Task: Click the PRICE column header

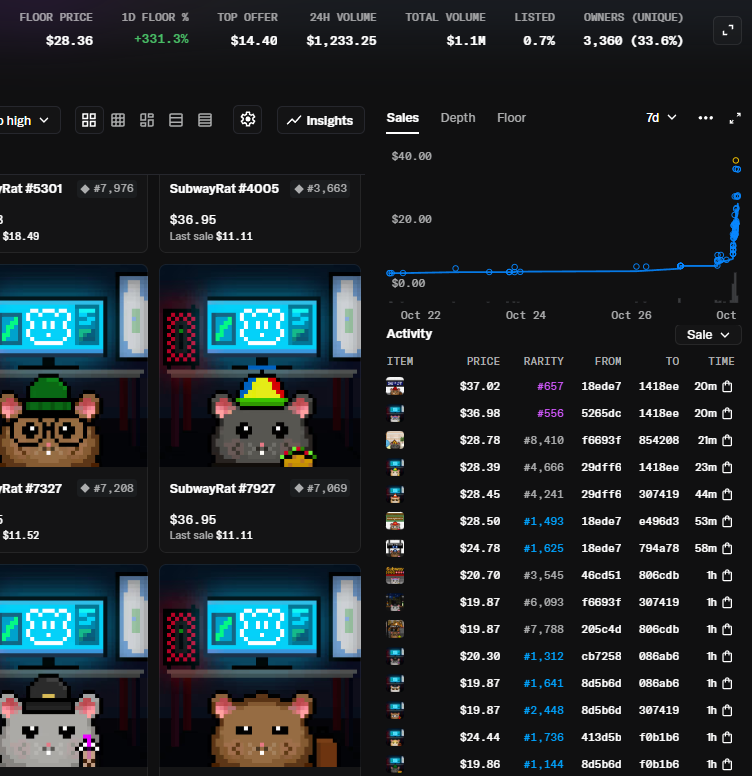Action: 483,361
